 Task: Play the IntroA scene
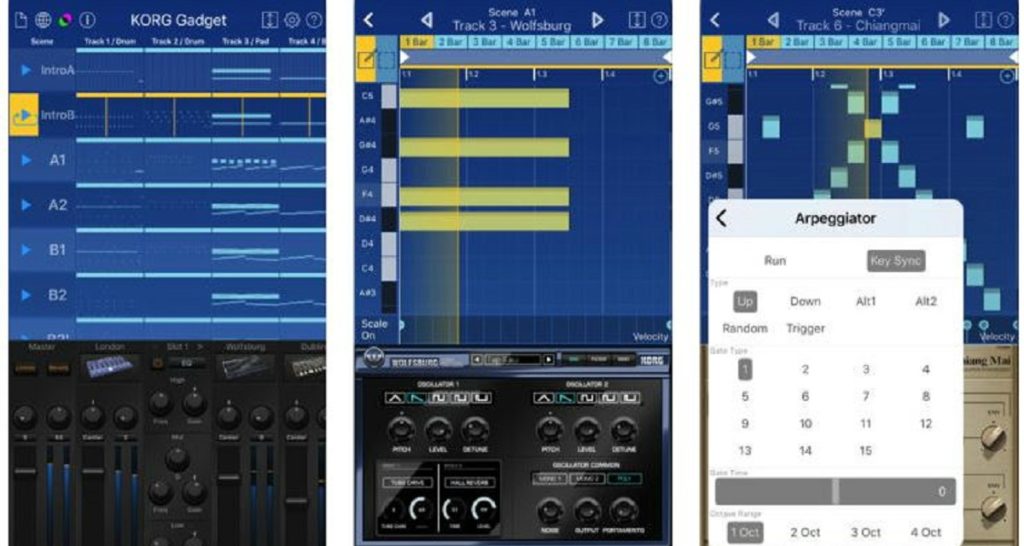click(25, 70)
